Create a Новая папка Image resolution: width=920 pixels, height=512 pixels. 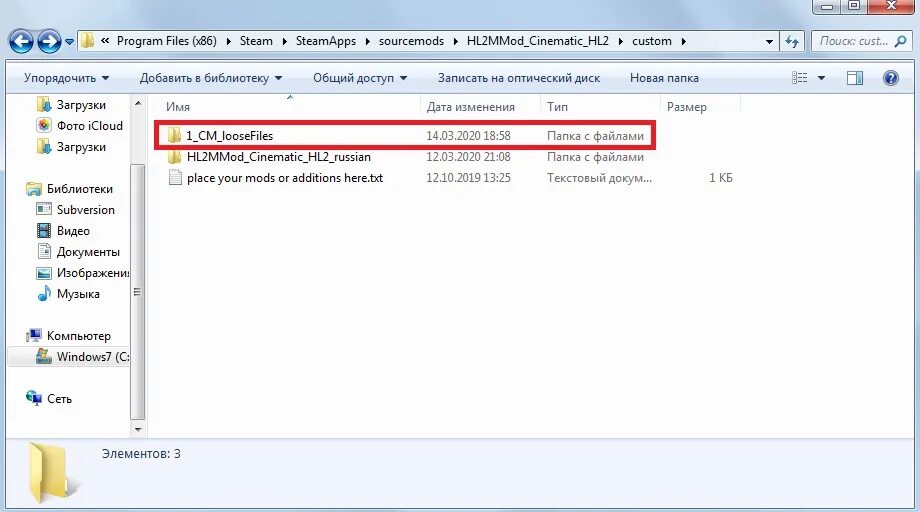[664, 78]
